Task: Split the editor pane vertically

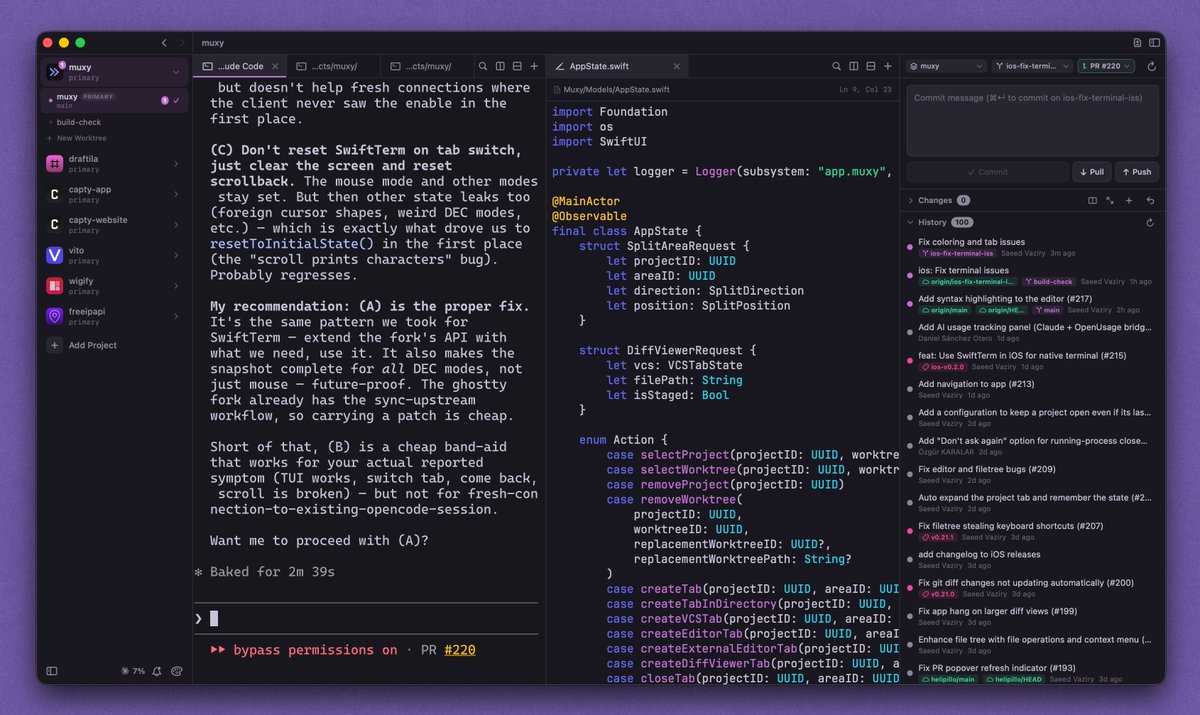Action: pos(854,66)
